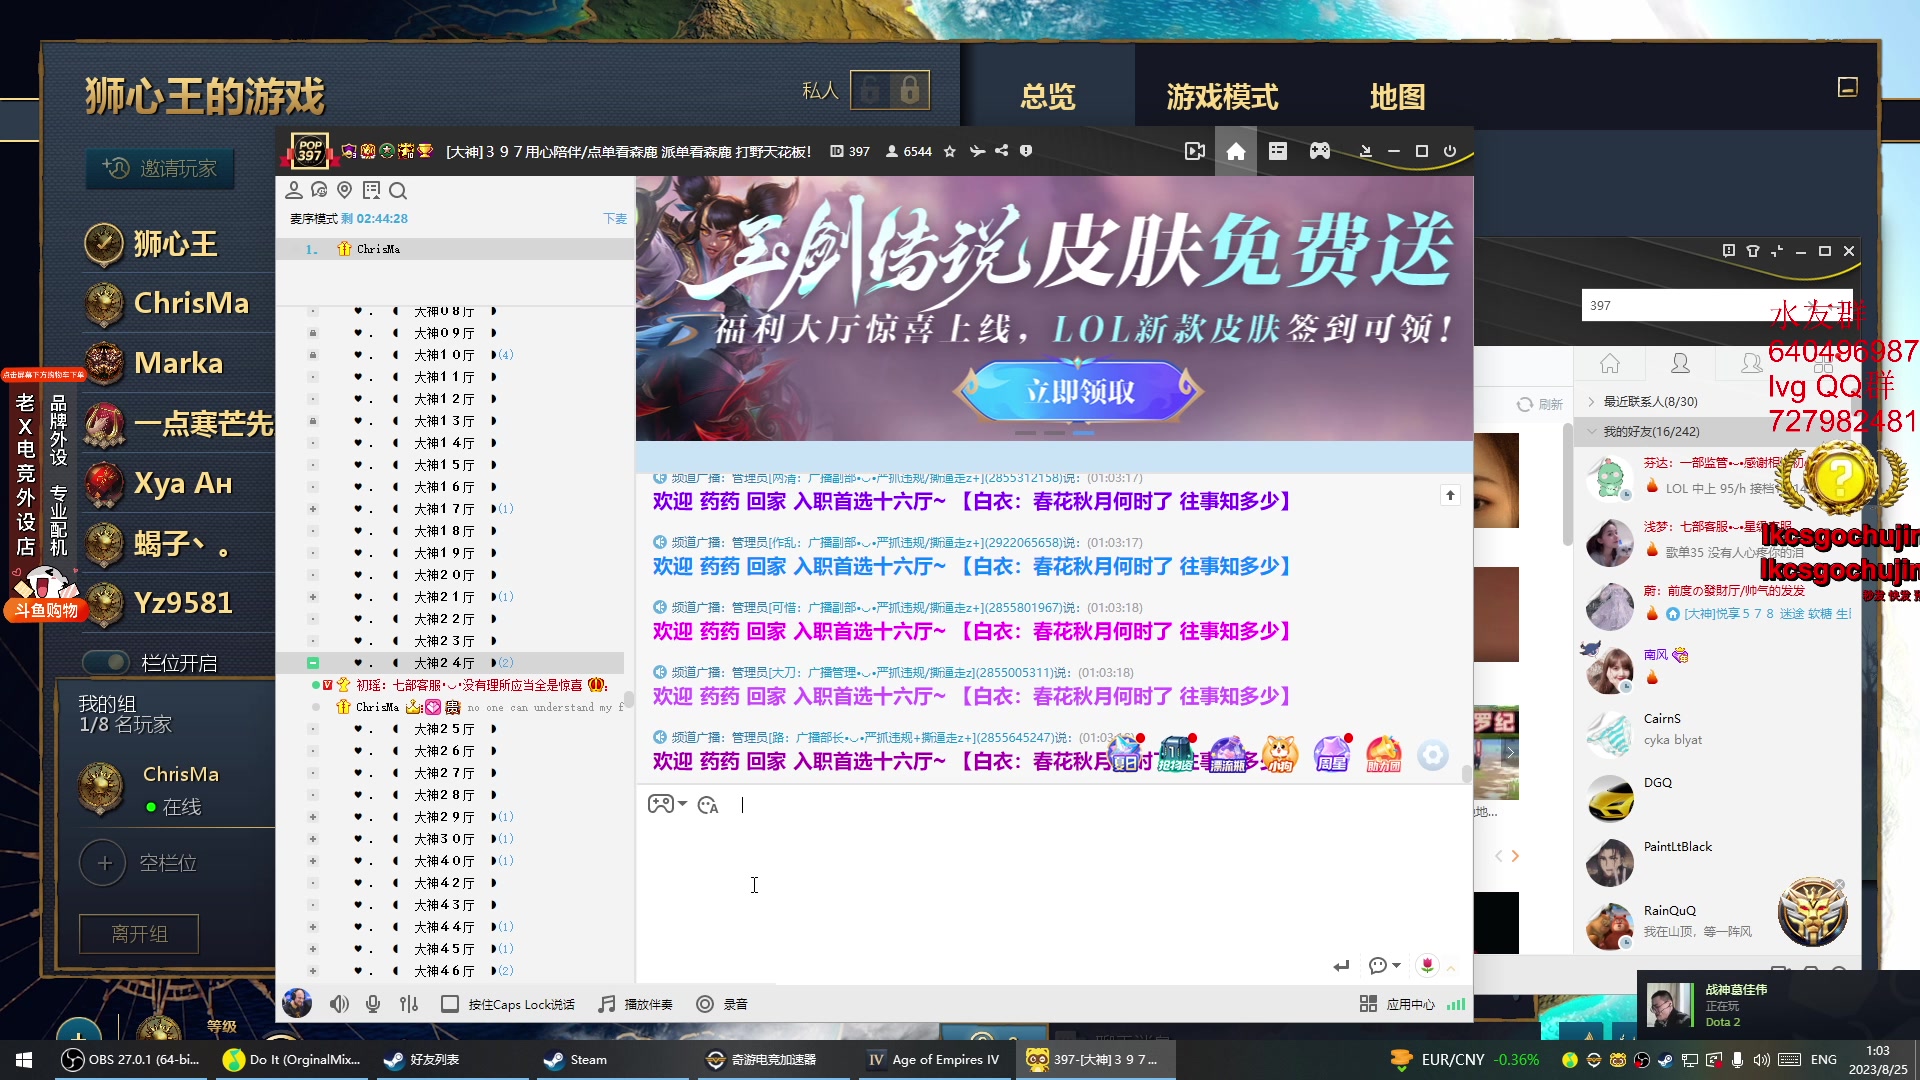Open the notes icon above channel tree
The width and height of the screenshot is (1920, 1080).
(x=372, y=190)
